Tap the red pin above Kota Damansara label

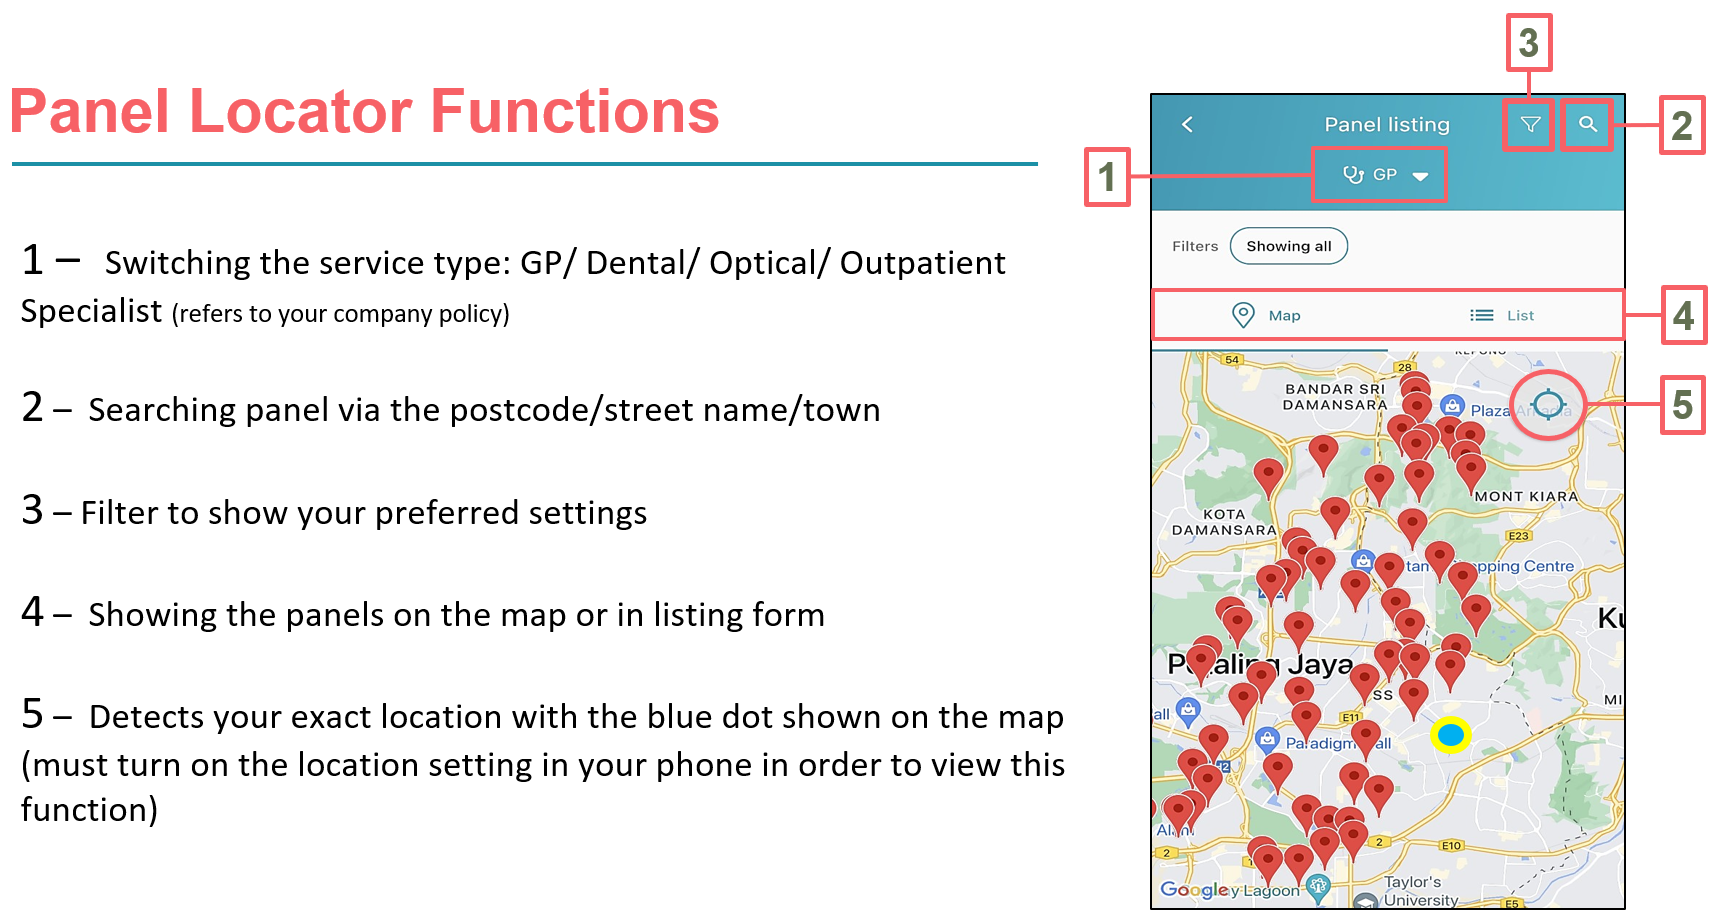click(x=1268, y=476)
